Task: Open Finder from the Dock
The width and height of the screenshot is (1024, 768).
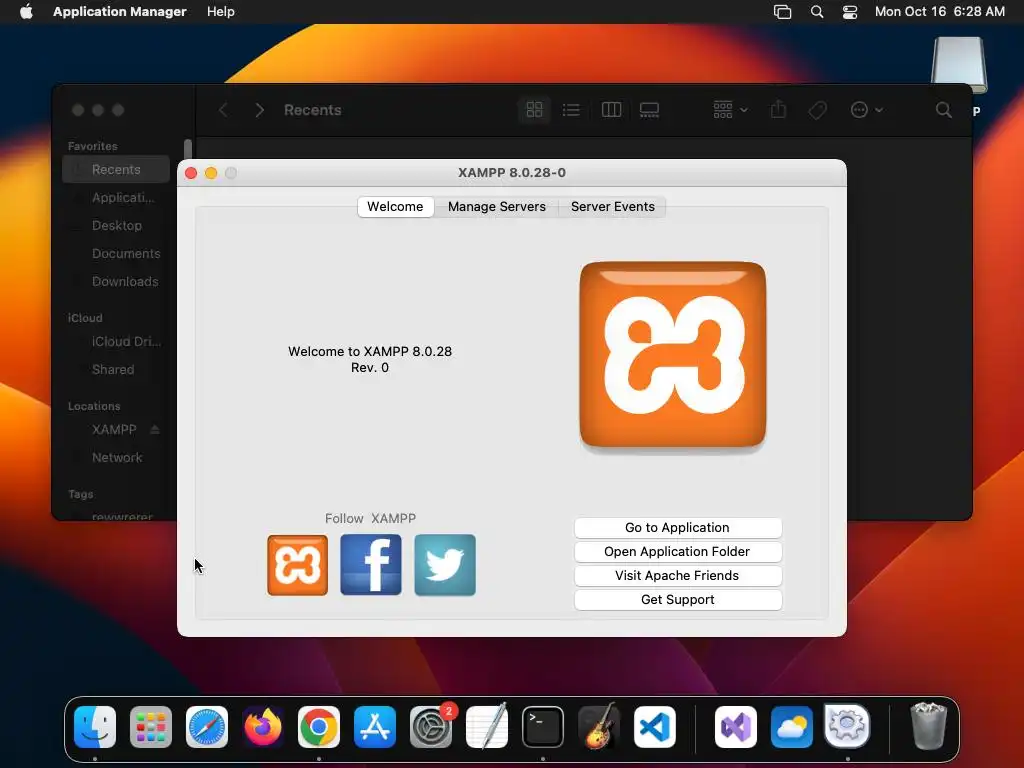Action: click(x=95, y=727)
